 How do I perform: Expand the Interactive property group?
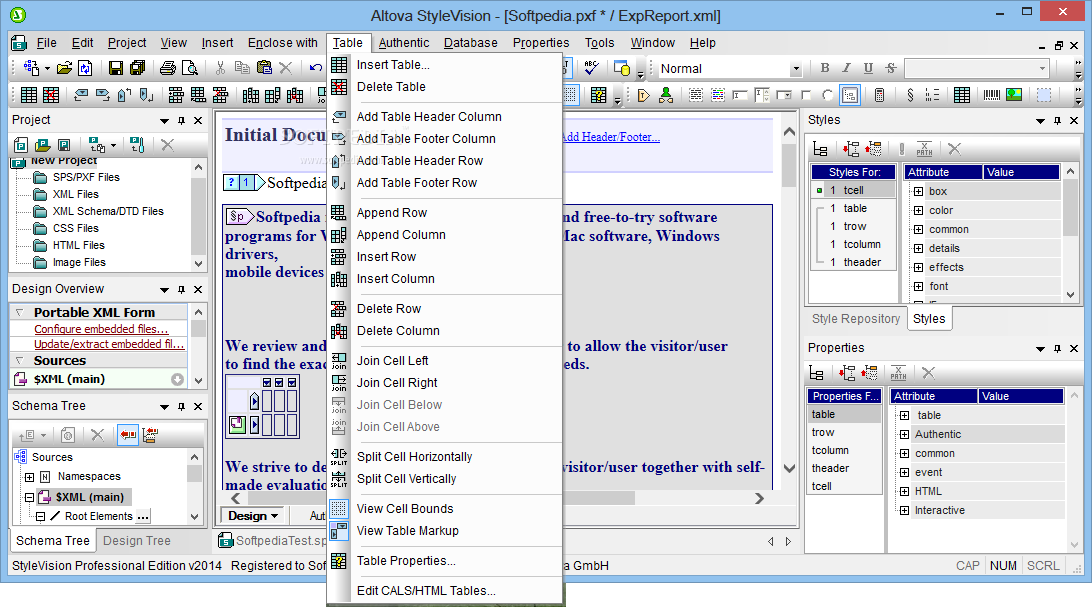(904, 510)
